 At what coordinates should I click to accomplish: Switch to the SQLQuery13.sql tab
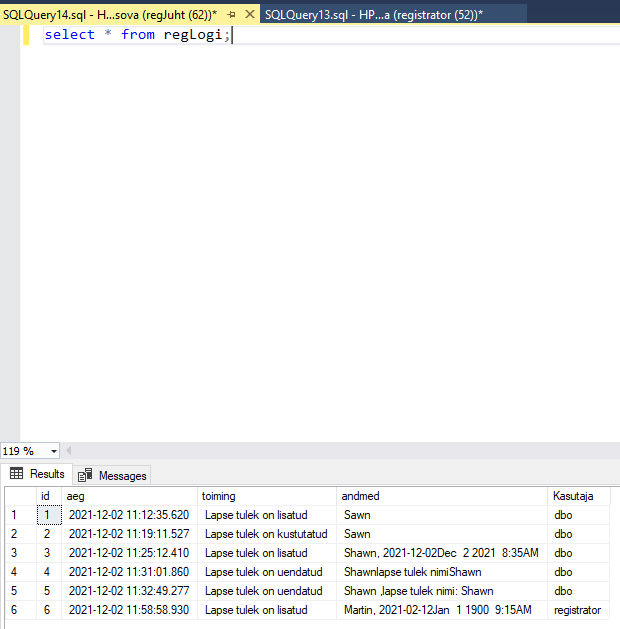[373, 15]
